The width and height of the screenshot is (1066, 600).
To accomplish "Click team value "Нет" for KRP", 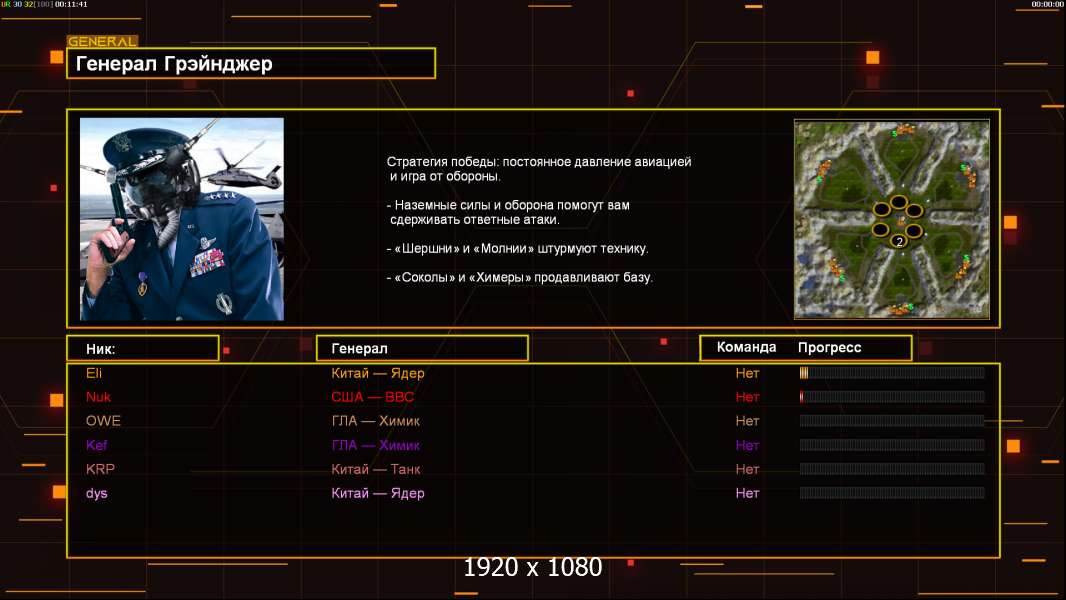I will [747, 469].
